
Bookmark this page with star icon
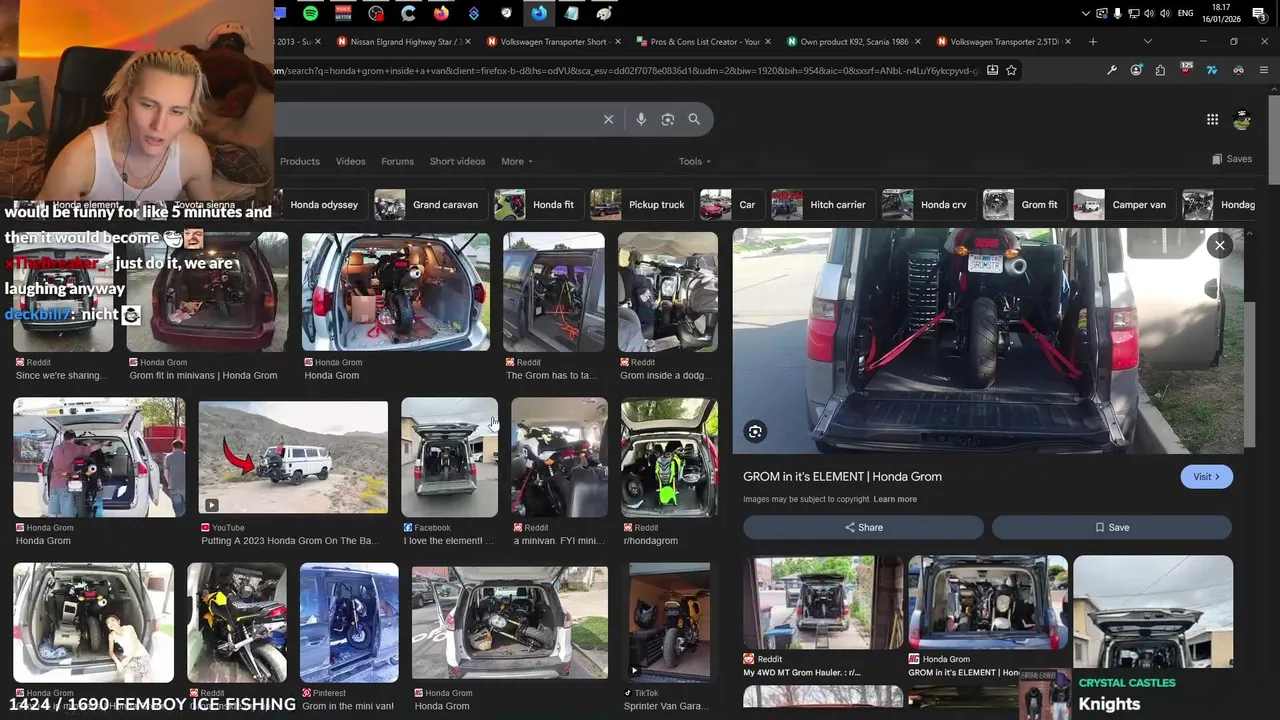tap(1011, 70)
